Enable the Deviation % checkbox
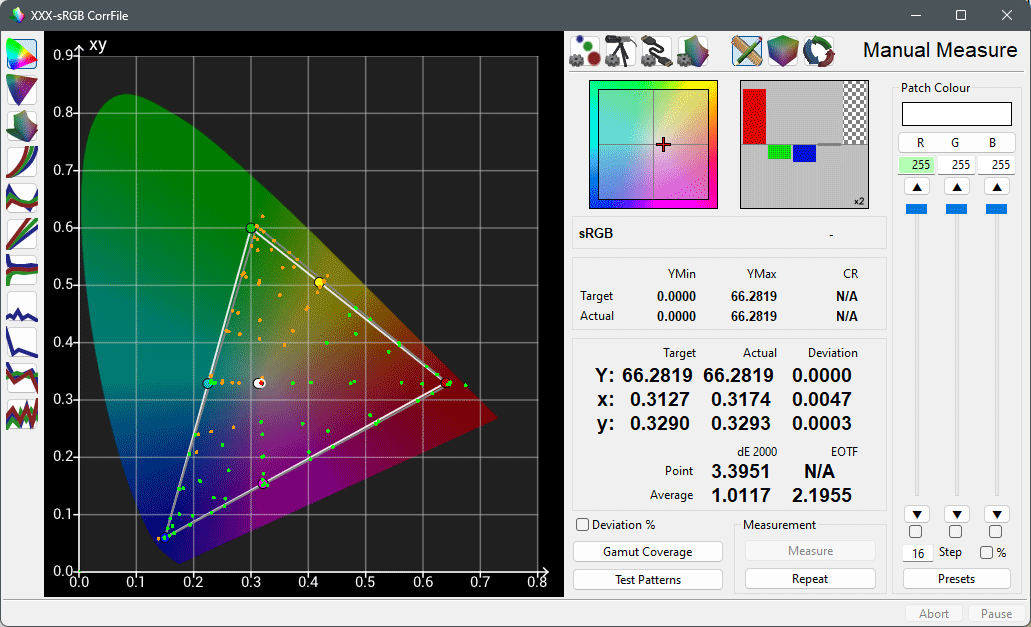 click(x=583, y=524)
